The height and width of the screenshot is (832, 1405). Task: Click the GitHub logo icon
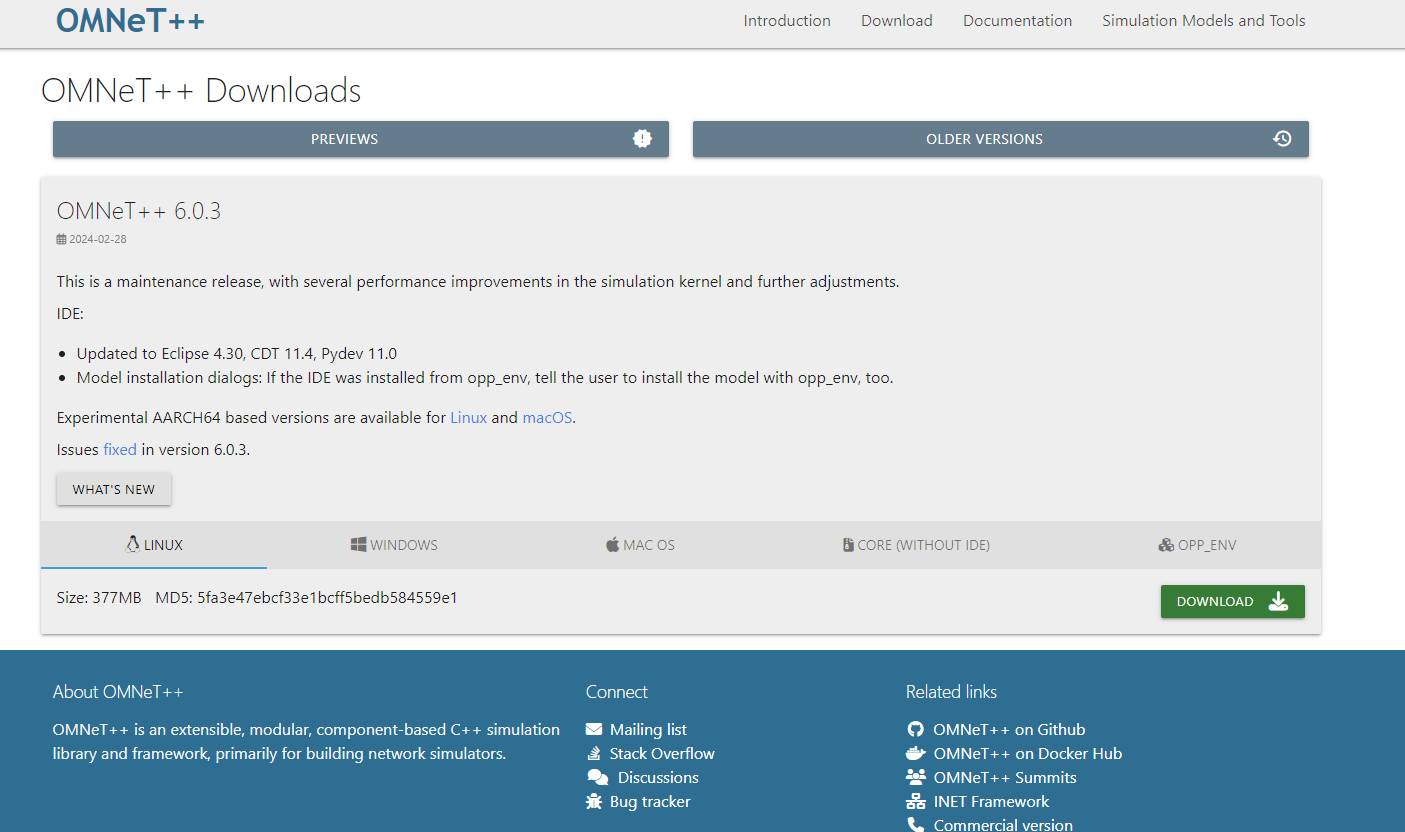tap(915, 730)
